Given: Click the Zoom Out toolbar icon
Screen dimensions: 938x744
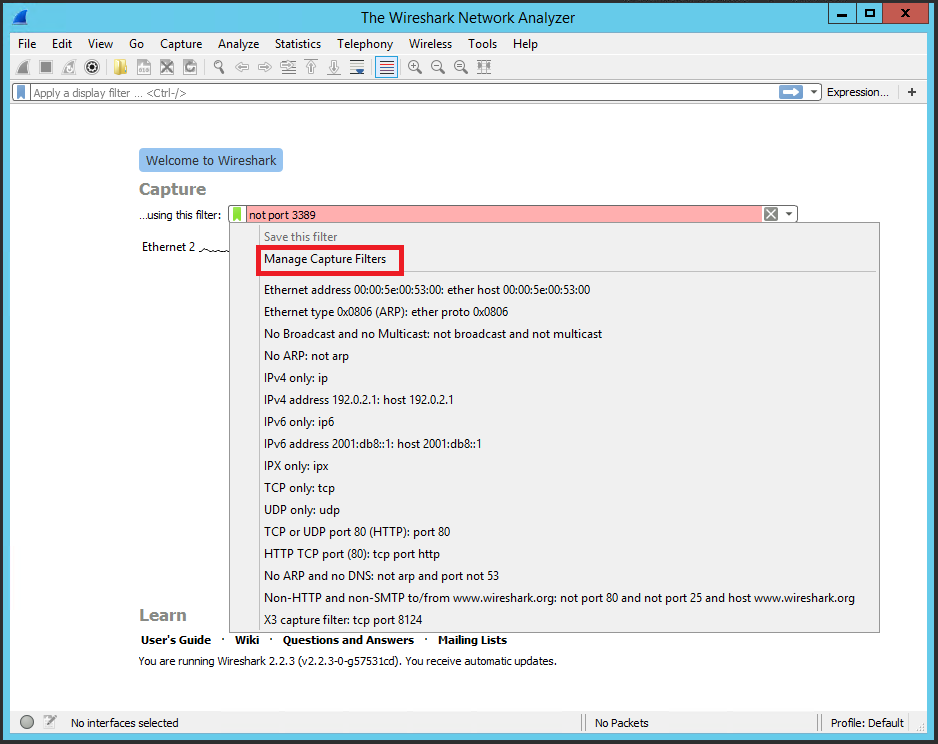Looking at the screenshot, I should (438, 67).
